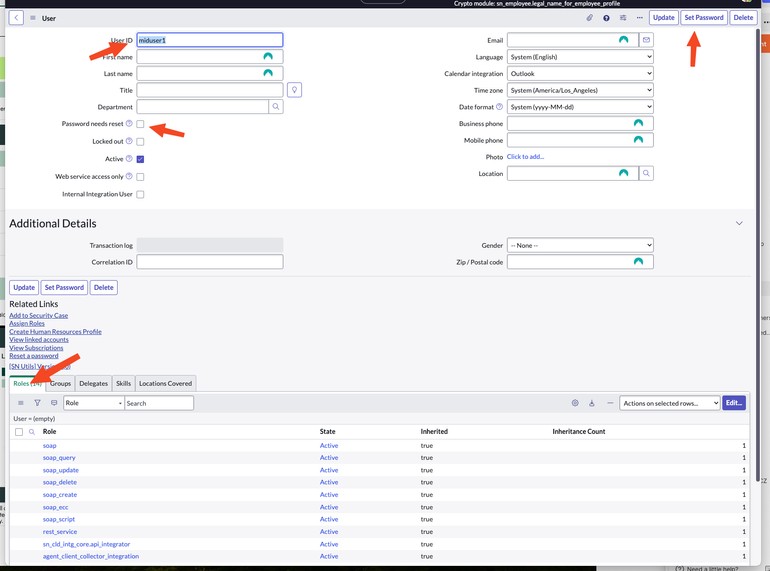
Task: Open the Assign Roles related link
Action: (27, 324)
